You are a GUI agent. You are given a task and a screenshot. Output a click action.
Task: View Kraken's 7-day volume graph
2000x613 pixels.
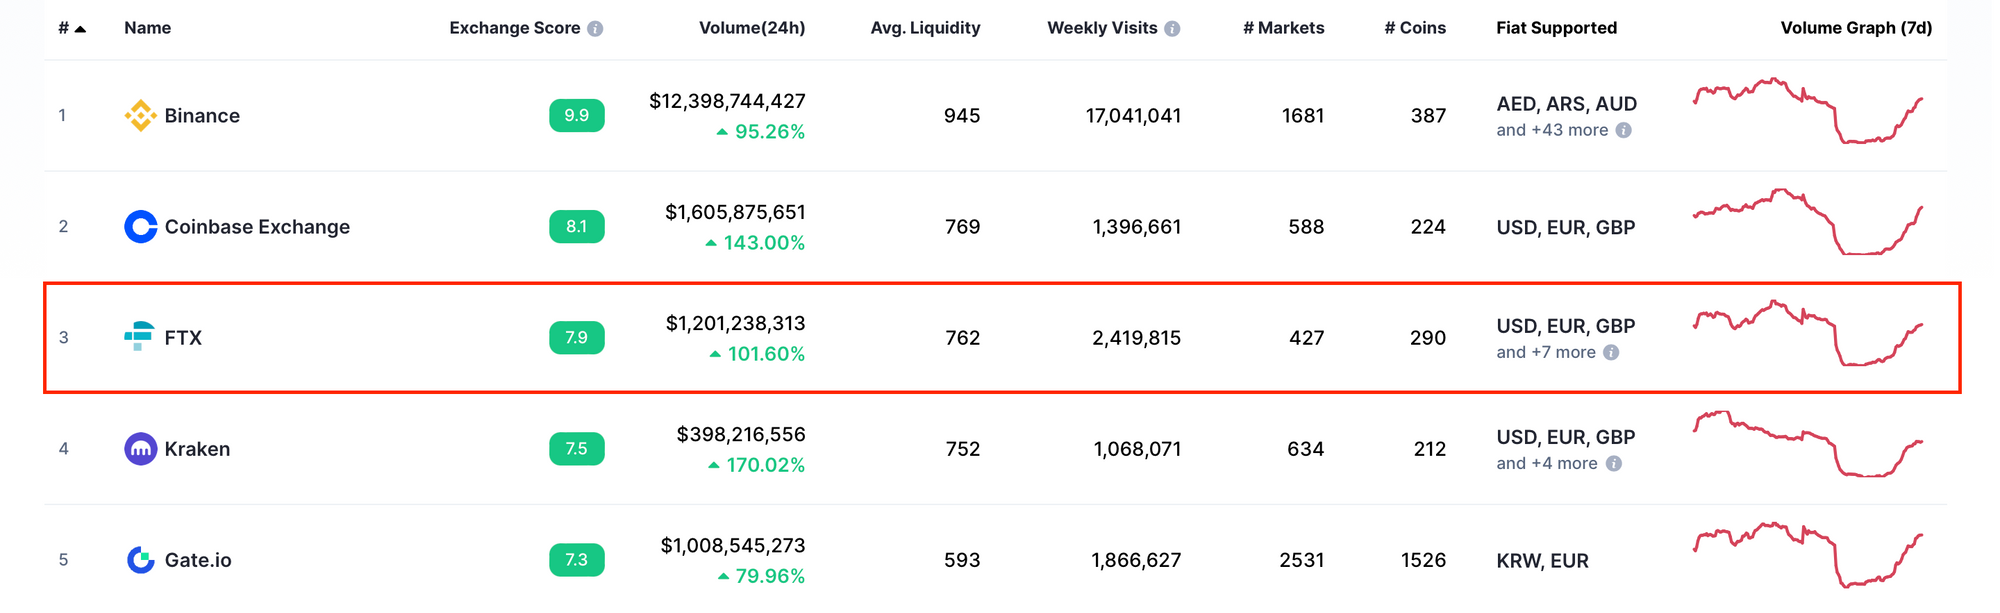[1808, 444]
